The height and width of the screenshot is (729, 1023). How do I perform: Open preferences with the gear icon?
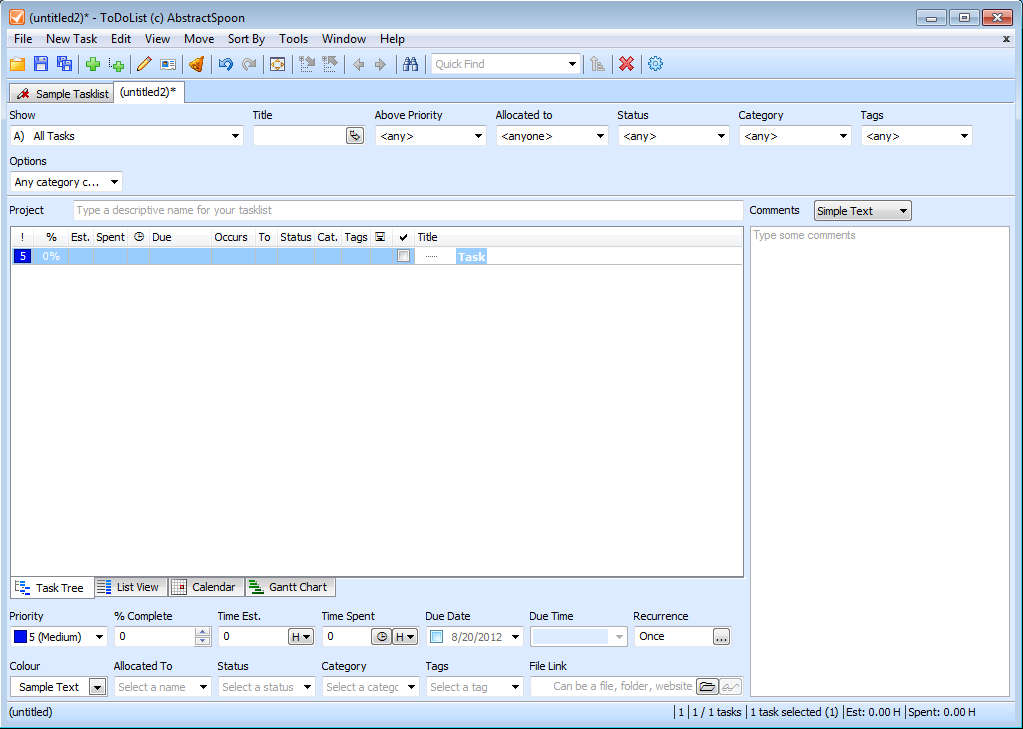click(655, 64)
